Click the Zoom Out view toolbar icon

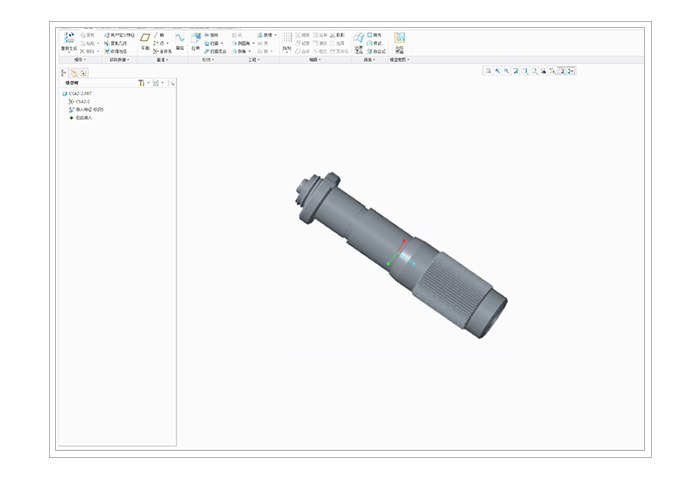pos(507,71)
